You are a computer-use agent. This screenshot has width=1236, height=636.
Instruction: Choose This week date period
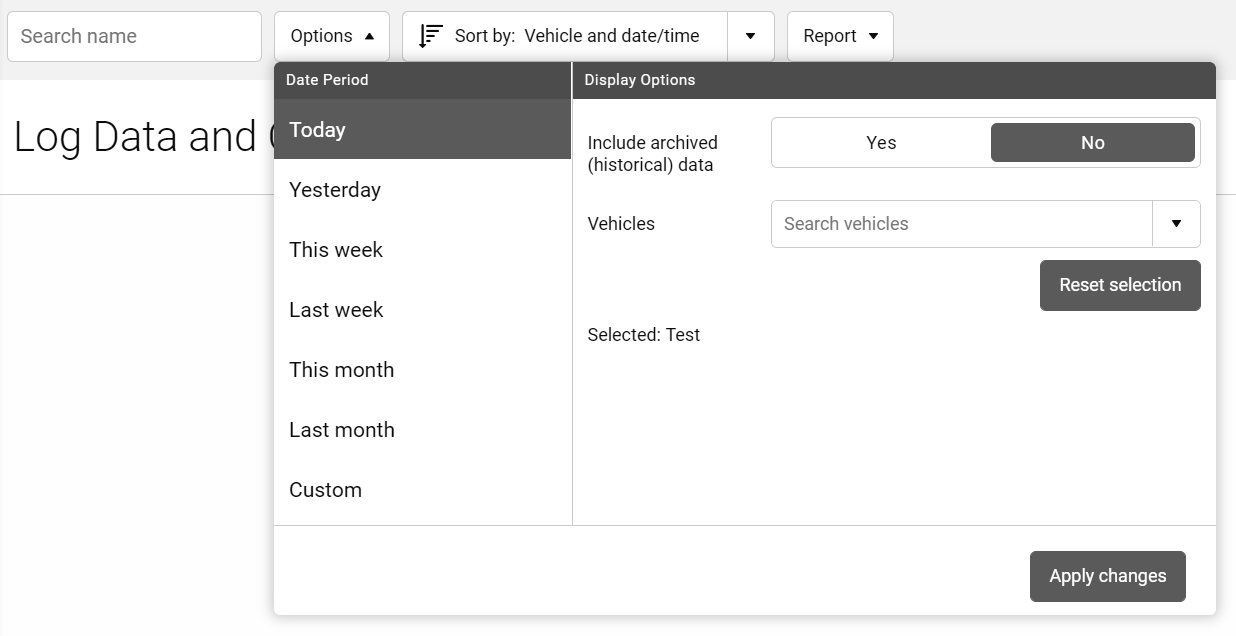click(x=422, y=250)
